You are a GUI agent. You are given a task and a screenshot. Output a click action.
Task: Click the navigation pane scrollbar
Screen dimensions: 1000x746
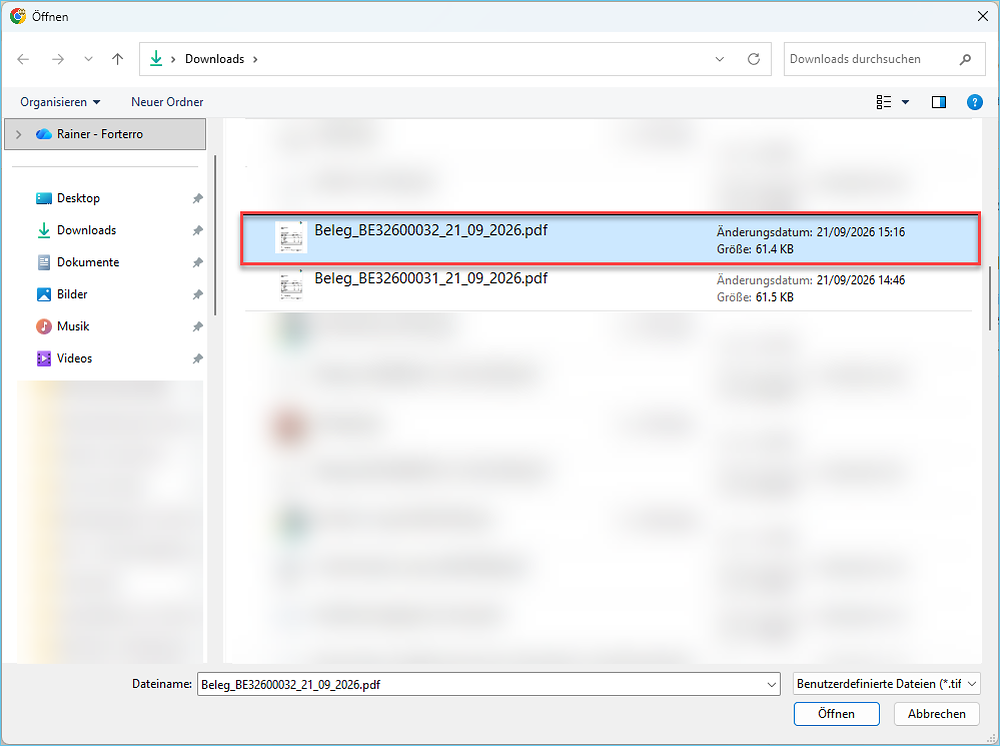point(215,235)
